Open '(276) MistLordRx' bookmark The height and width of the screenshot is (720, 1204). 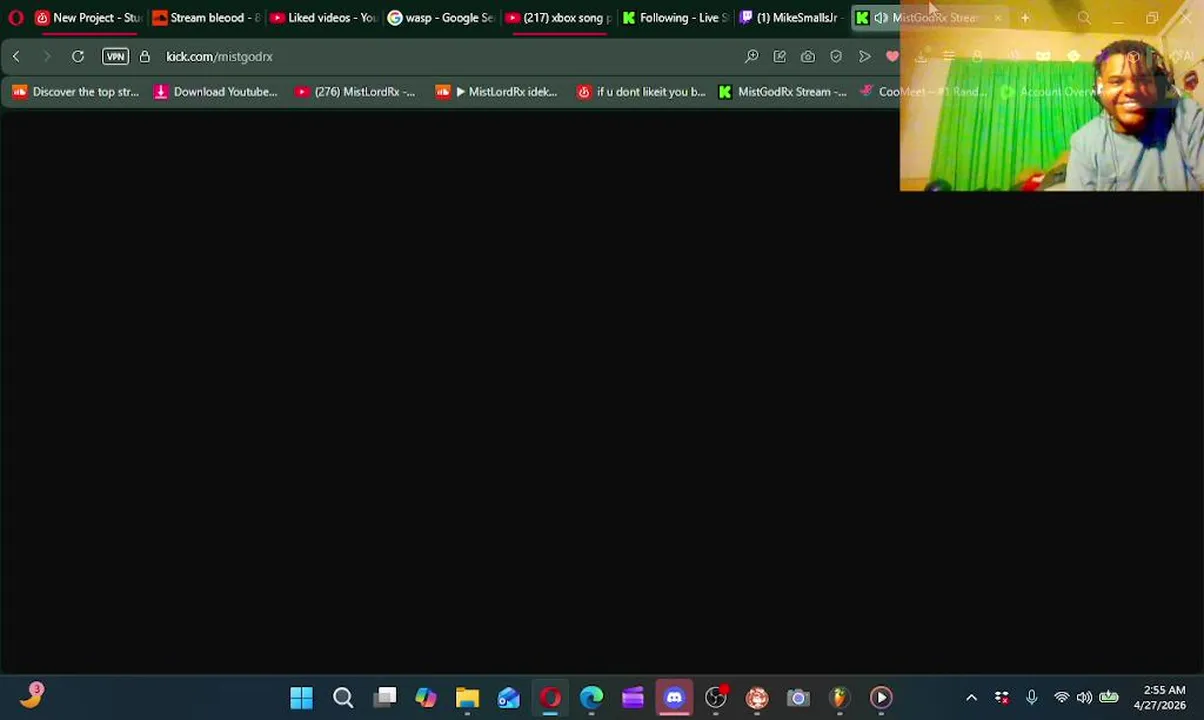pyautogui.click(x=355, y=92)
